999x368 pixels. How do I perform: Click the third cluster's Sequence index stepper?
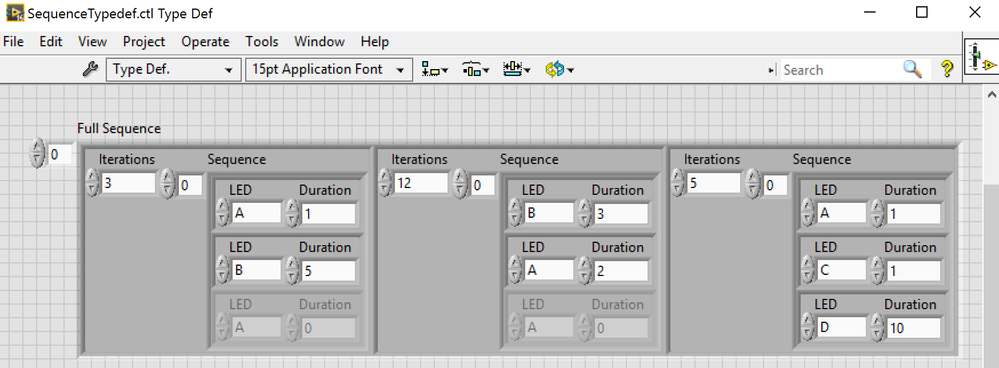click(752, 183)
